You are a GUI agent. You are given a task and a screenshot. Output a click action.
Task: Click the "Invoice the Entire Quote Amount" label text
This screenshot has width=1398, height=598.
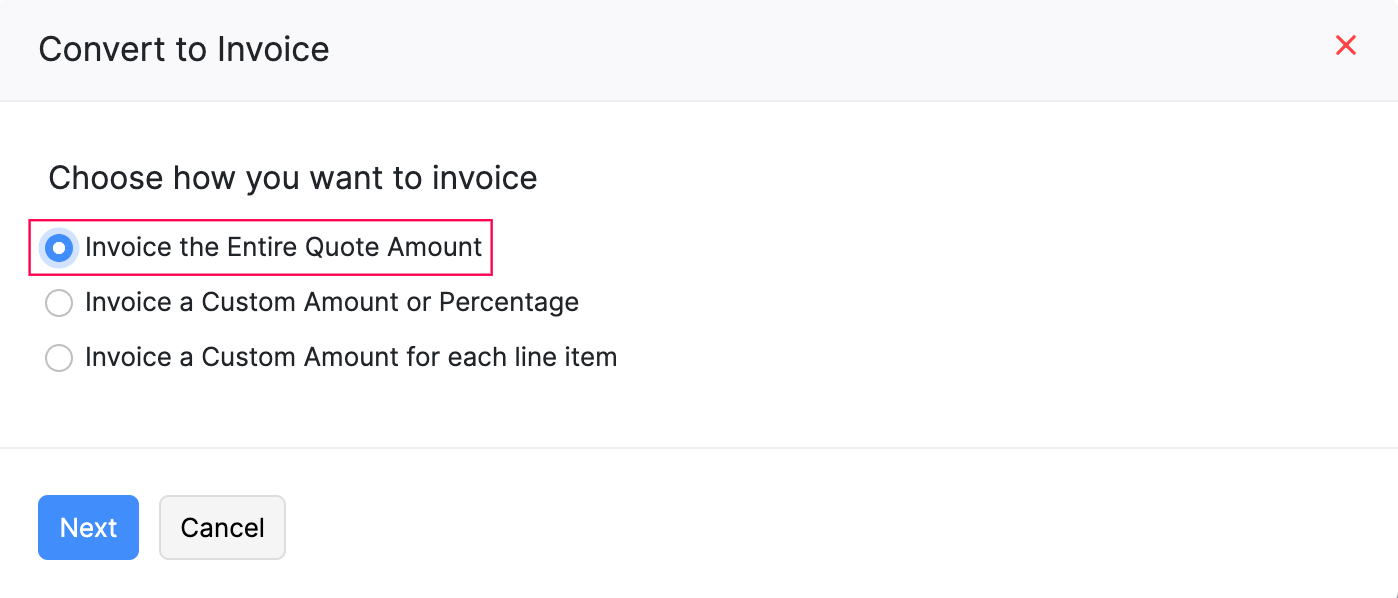pos(283,247)
